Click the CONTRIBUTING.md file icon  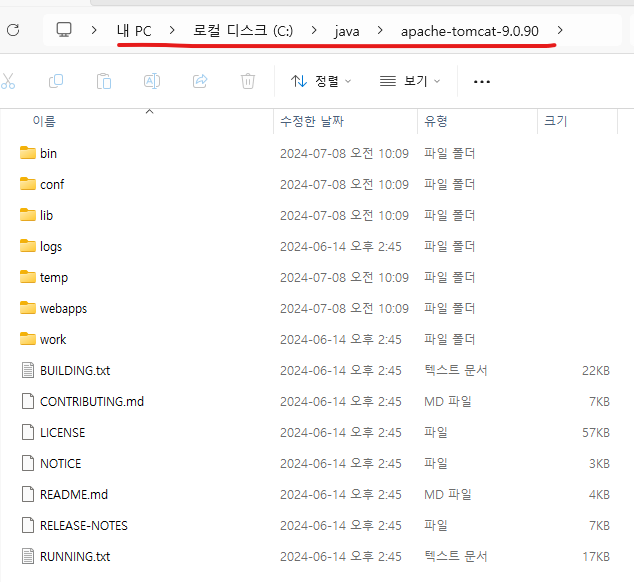(x=28, y=401)
